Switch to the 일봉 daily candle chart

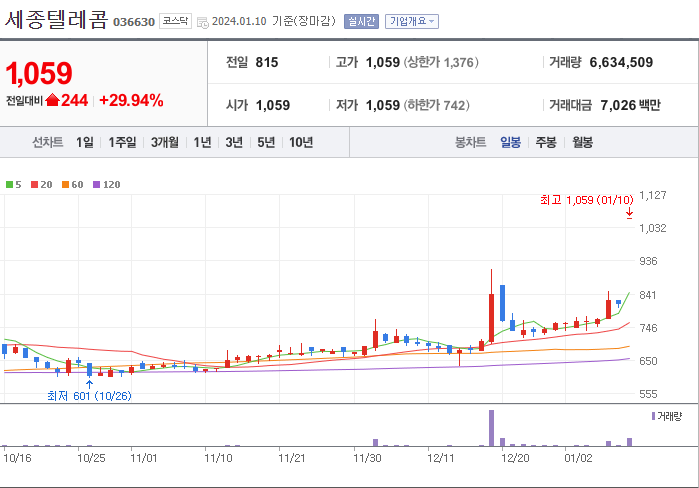coord(510,143)
